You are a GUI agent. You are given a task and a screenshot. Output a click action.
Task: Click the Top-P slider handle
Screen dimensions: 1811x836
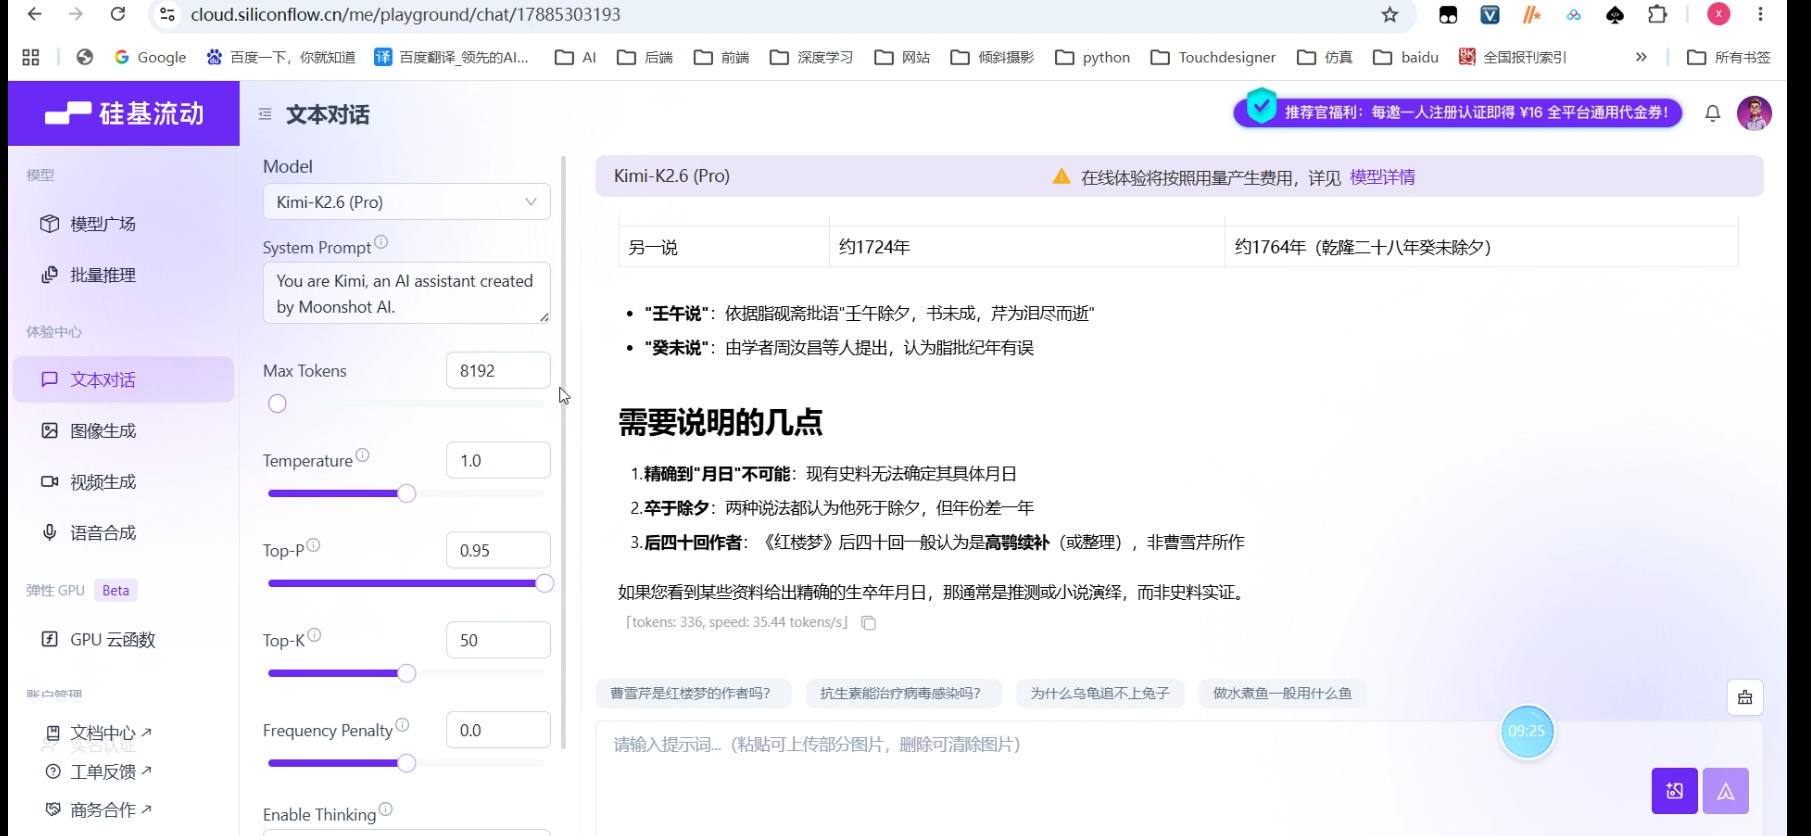[544, 584]
